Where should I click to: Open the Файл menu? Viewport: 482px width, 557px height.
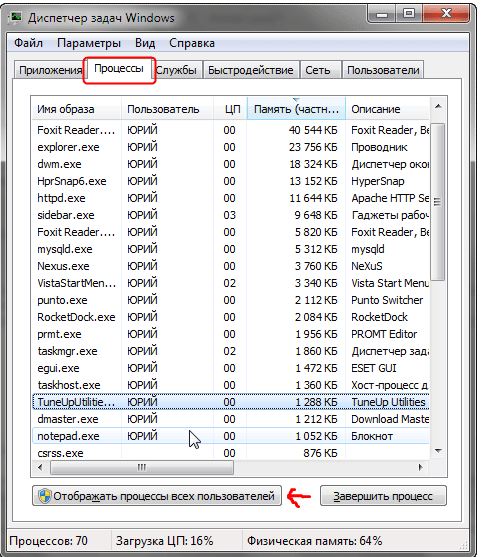pyautogui.click(x=28, y=43)
